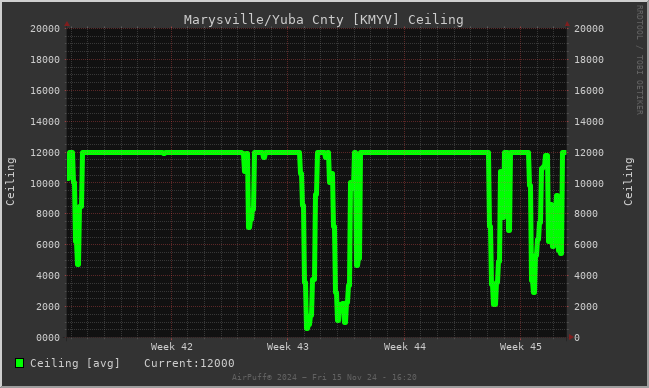
Task: Click the right y-axis Ceiling title
Action: click(x=628, y=181)
